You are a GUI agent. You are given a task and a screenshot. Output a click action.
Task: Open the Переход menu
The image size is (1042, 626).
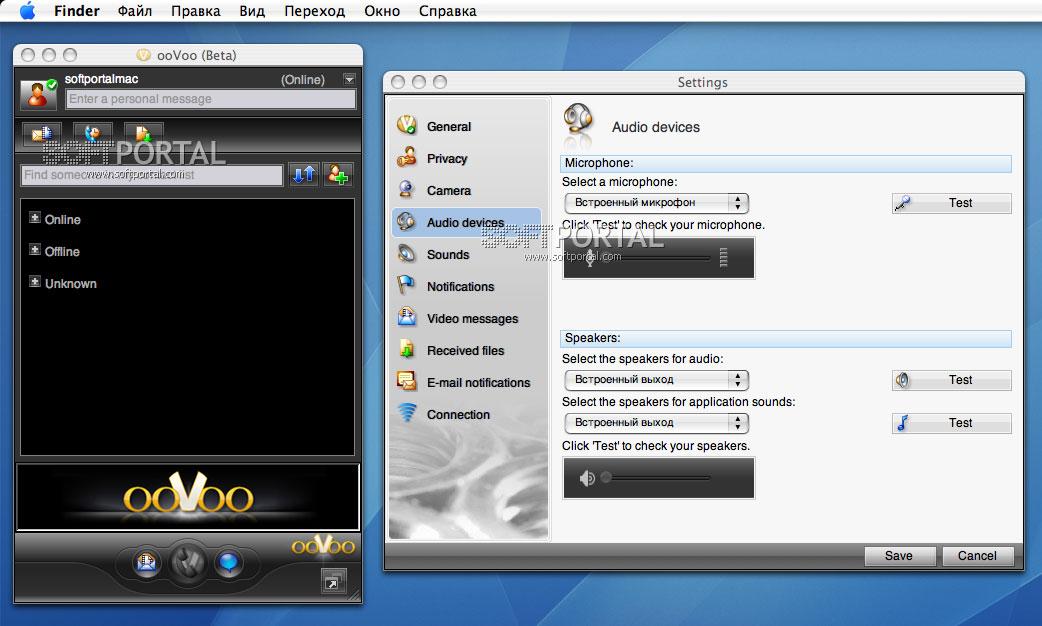click(x=314, y=11)
